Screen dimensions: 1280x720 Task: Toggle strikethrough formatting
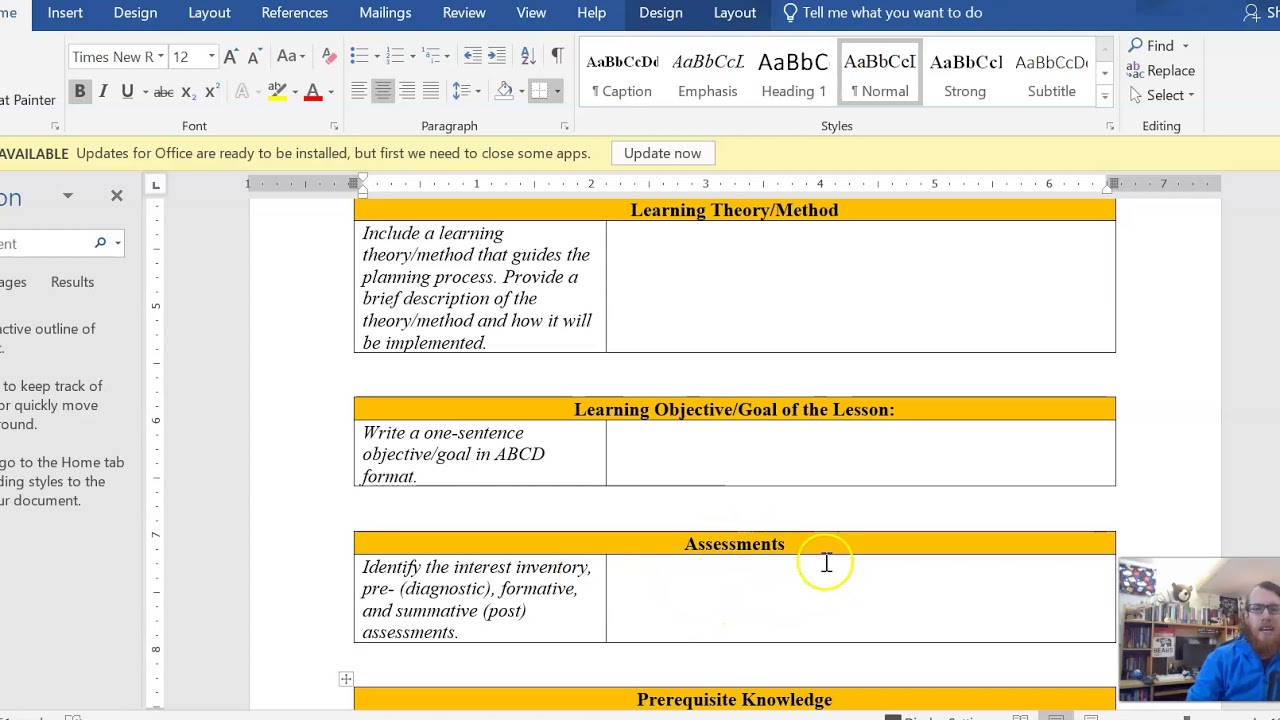164,92
